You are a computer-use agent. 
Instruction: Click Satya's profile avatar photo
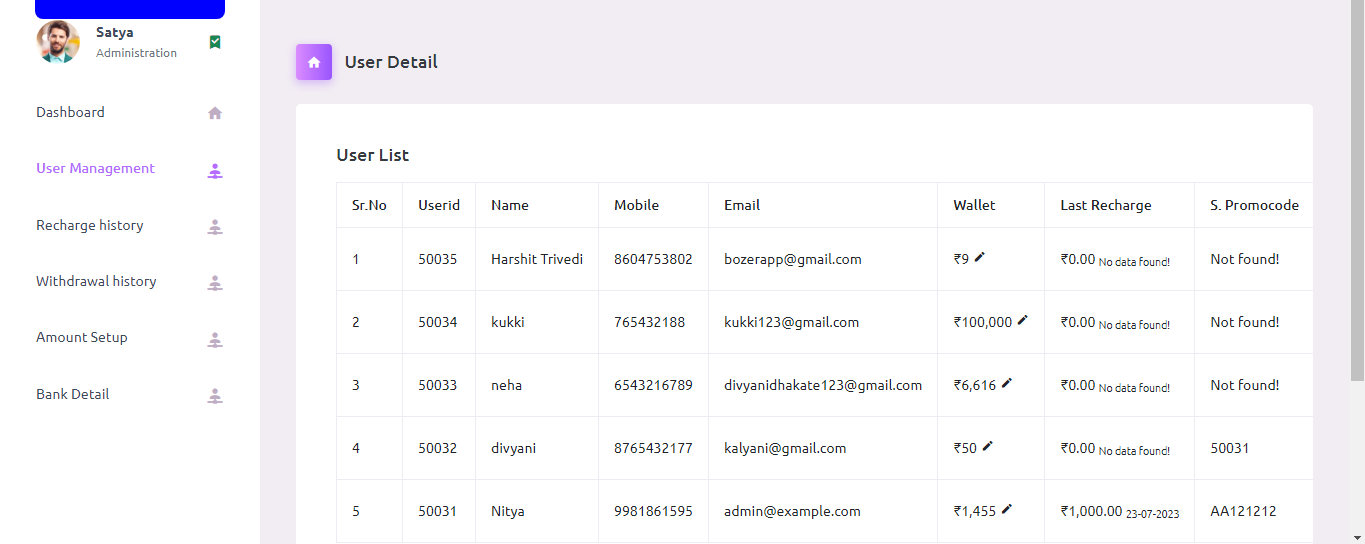58,42
